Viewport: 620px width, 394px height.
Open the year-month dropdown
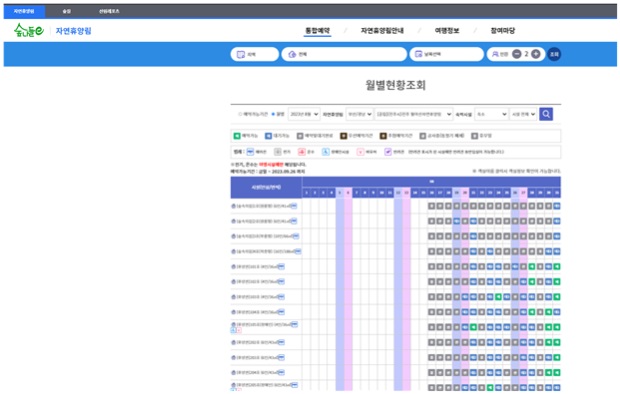pos(304,114)
